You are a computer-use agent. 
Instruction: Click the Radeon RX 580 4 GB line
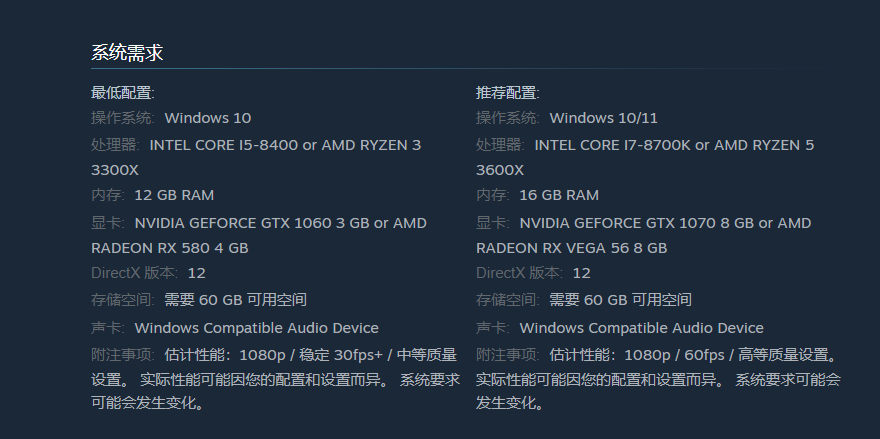point(169,248)
